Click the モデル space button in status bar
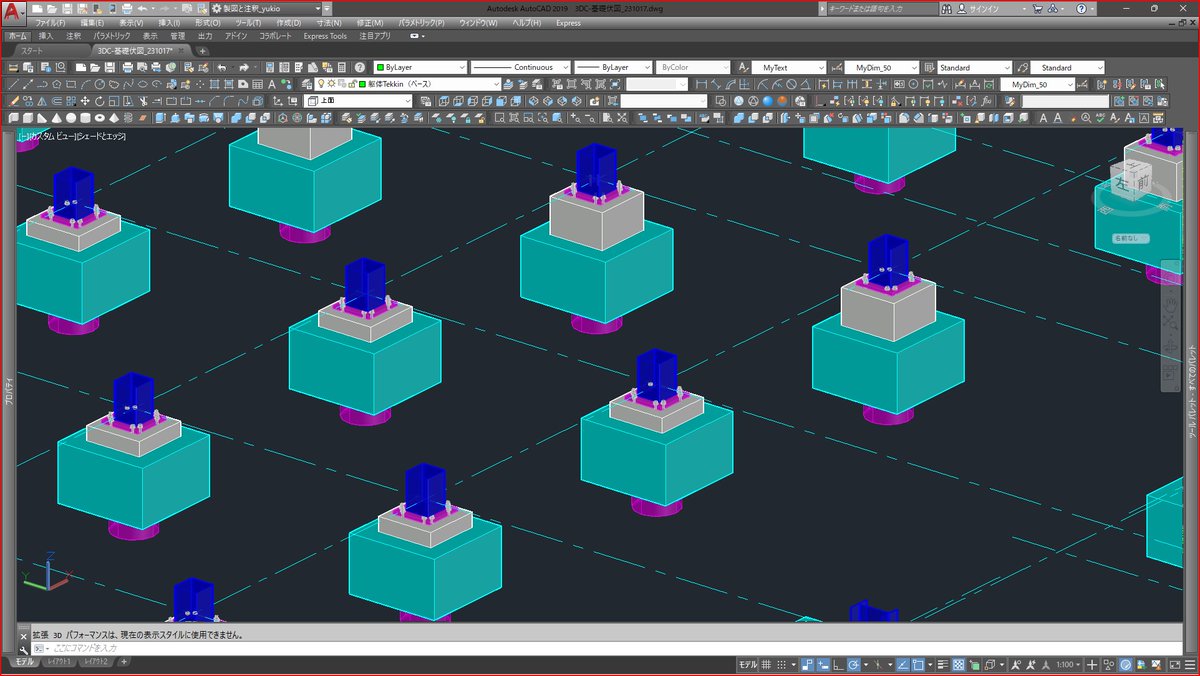 pyautogui.click(x=748, y=664)
